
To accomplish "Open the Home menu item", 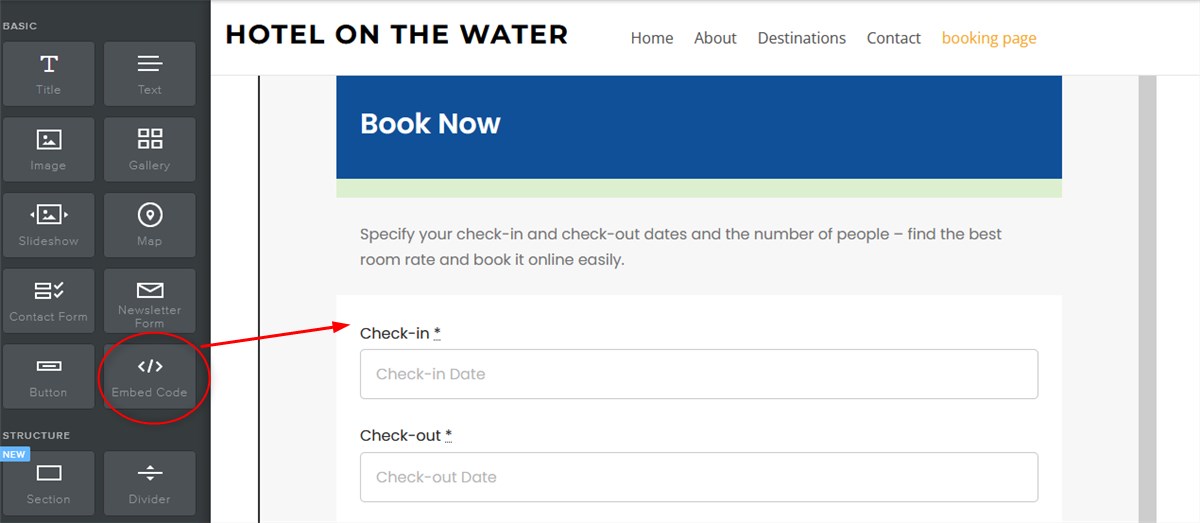I will pos(652,38).
